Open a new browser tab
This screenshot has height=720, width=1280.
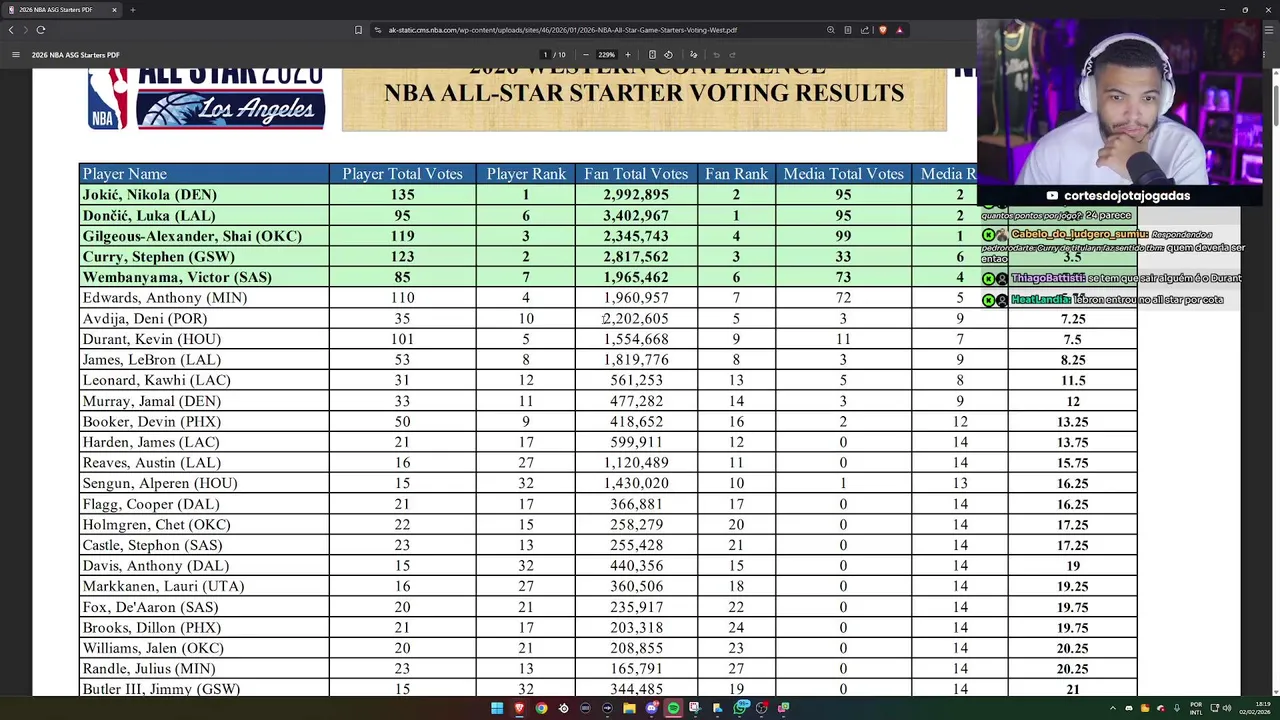point(132,10)
